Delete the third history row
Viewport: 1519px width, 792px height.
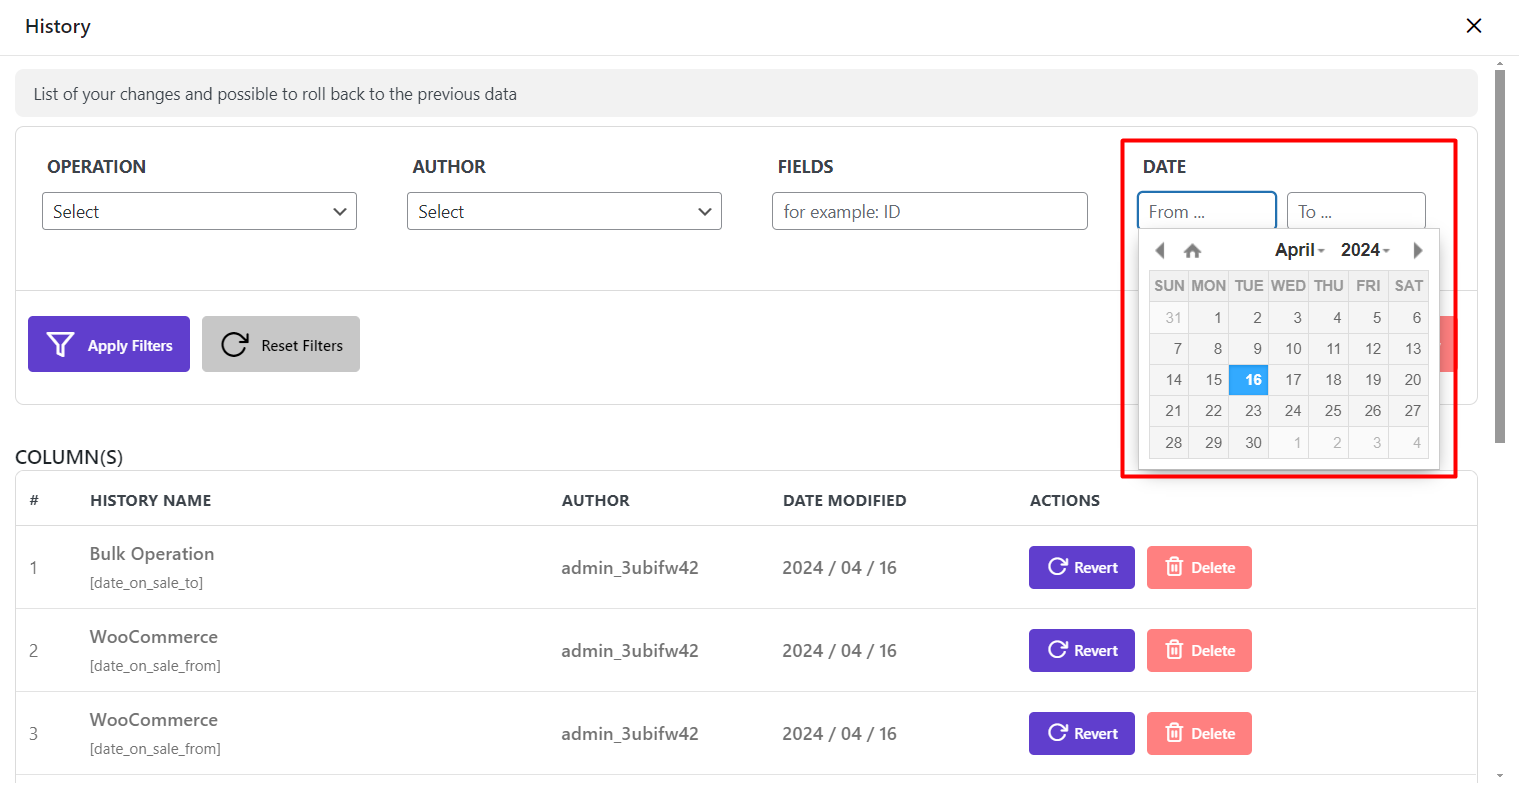1199,733
